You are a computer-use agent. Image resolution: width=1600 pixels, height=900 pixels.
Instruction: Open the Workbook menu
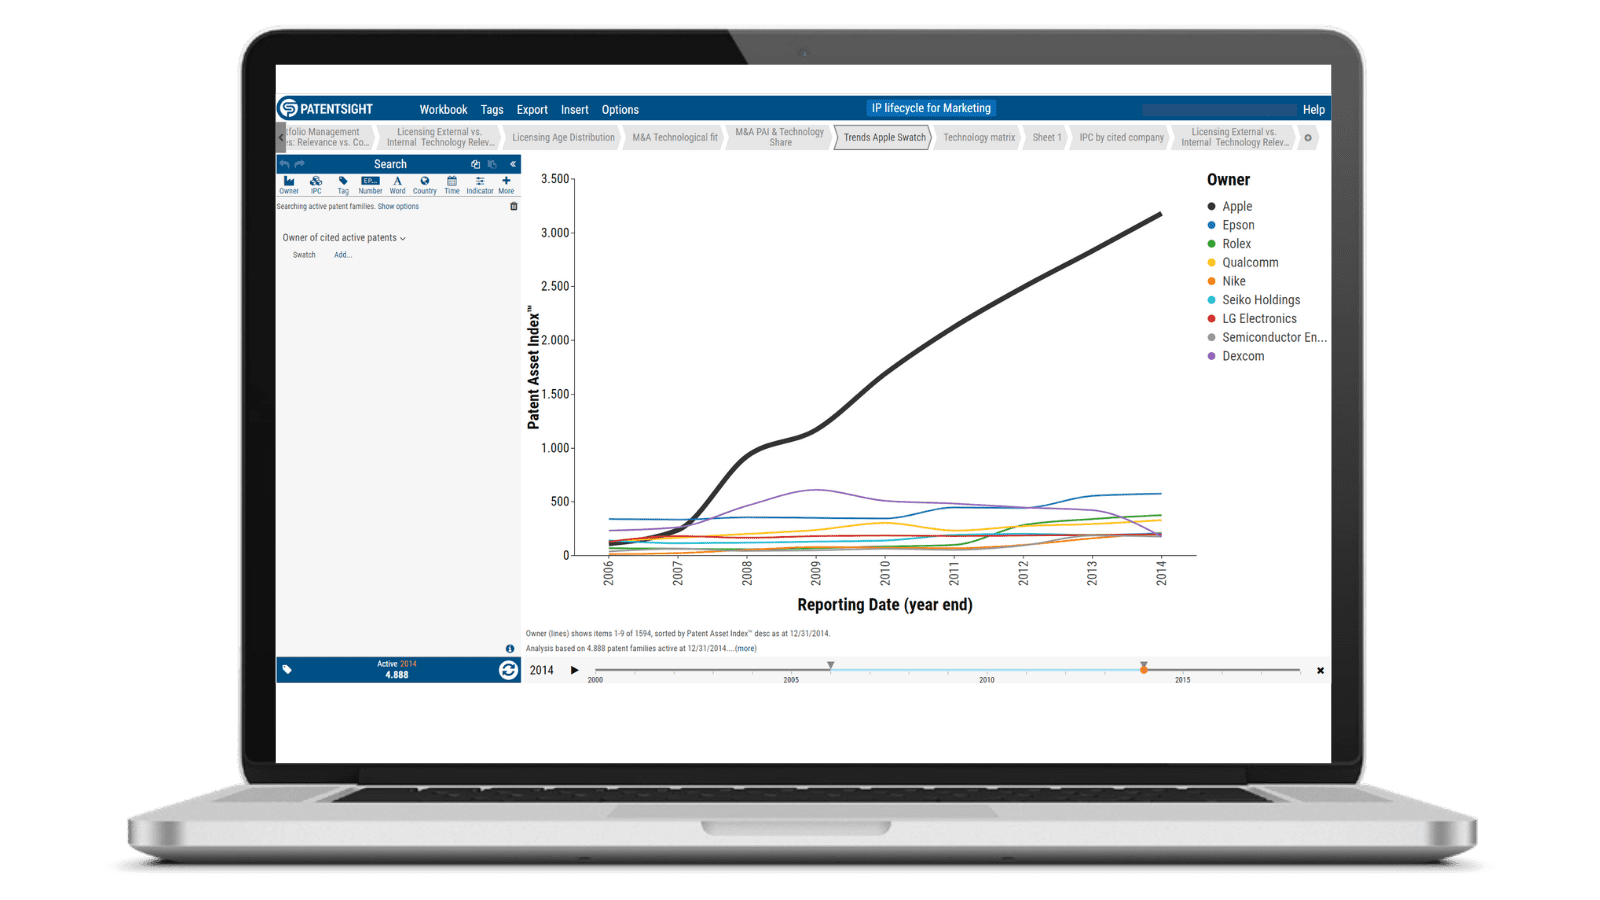pyautogui.click(x=443, y=110)
